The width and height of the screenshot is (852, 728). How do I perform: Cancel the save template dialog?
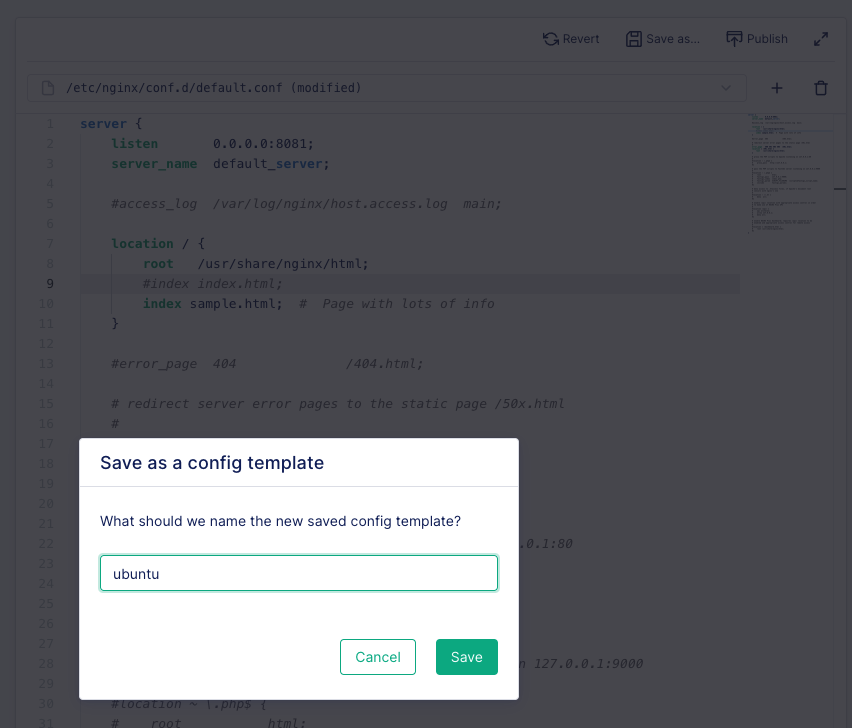pyautogui.click(x=378, y=657)
